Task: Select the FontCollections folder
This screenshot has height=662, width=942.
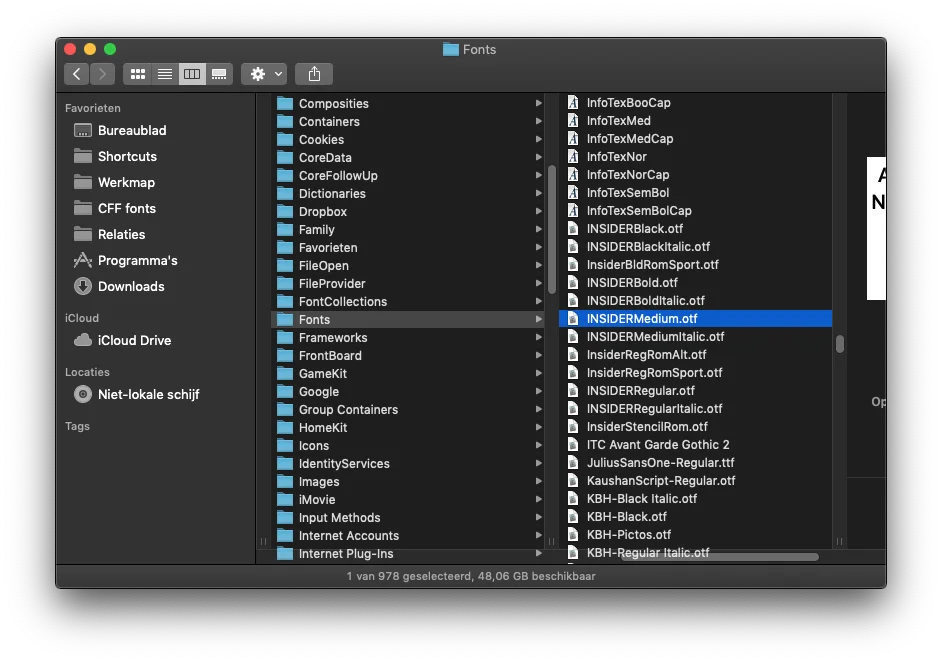Action: tap(409, 302)
